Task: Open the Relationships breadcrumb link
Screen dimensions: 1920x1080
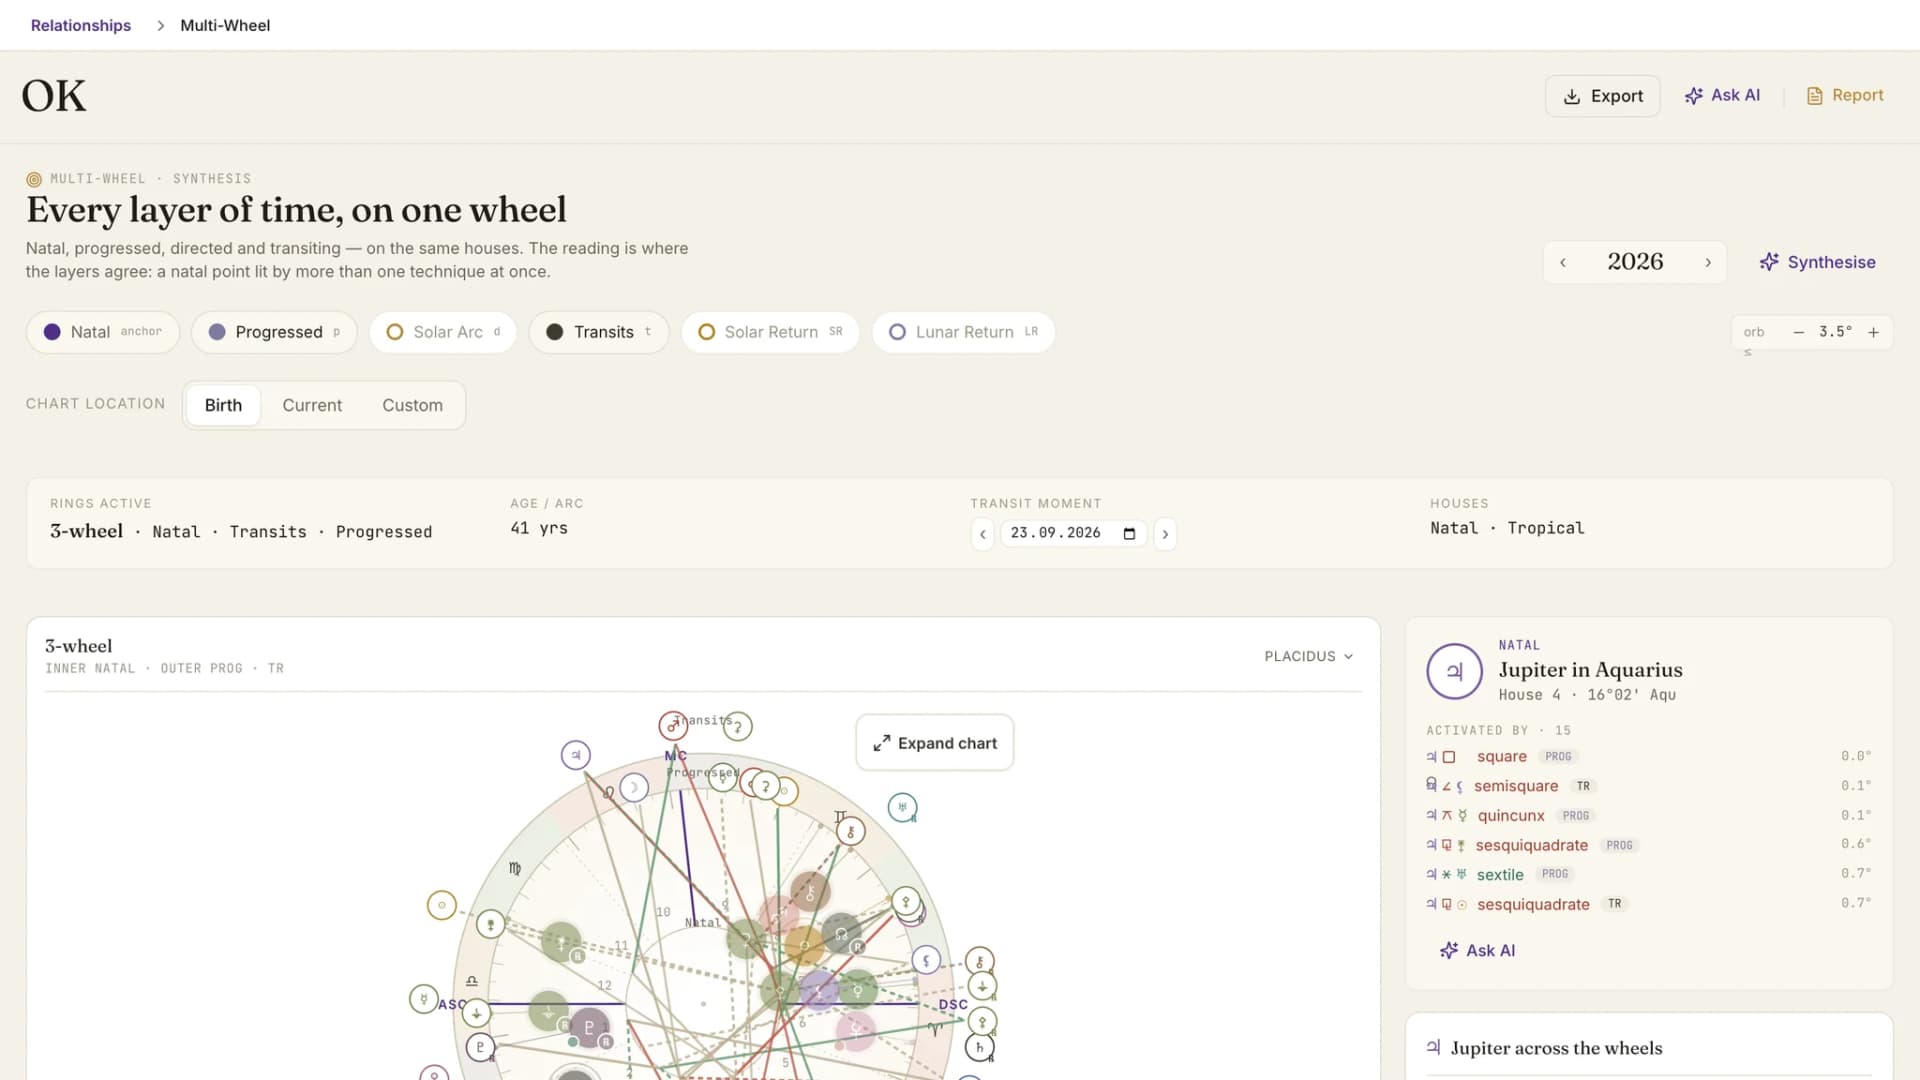Action: [x=81, y=25]
